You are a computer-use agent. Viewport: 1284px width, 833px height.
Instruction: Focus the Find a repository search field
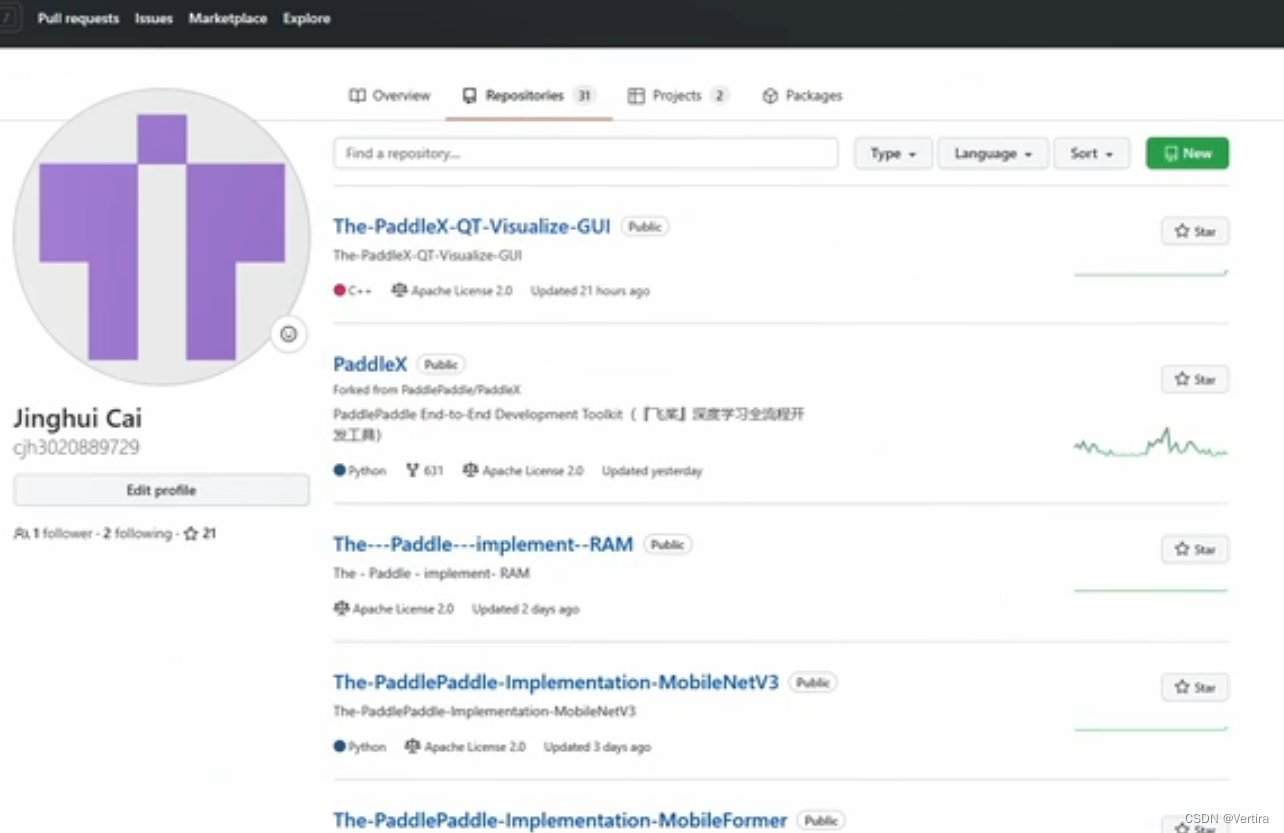point(586,153)
